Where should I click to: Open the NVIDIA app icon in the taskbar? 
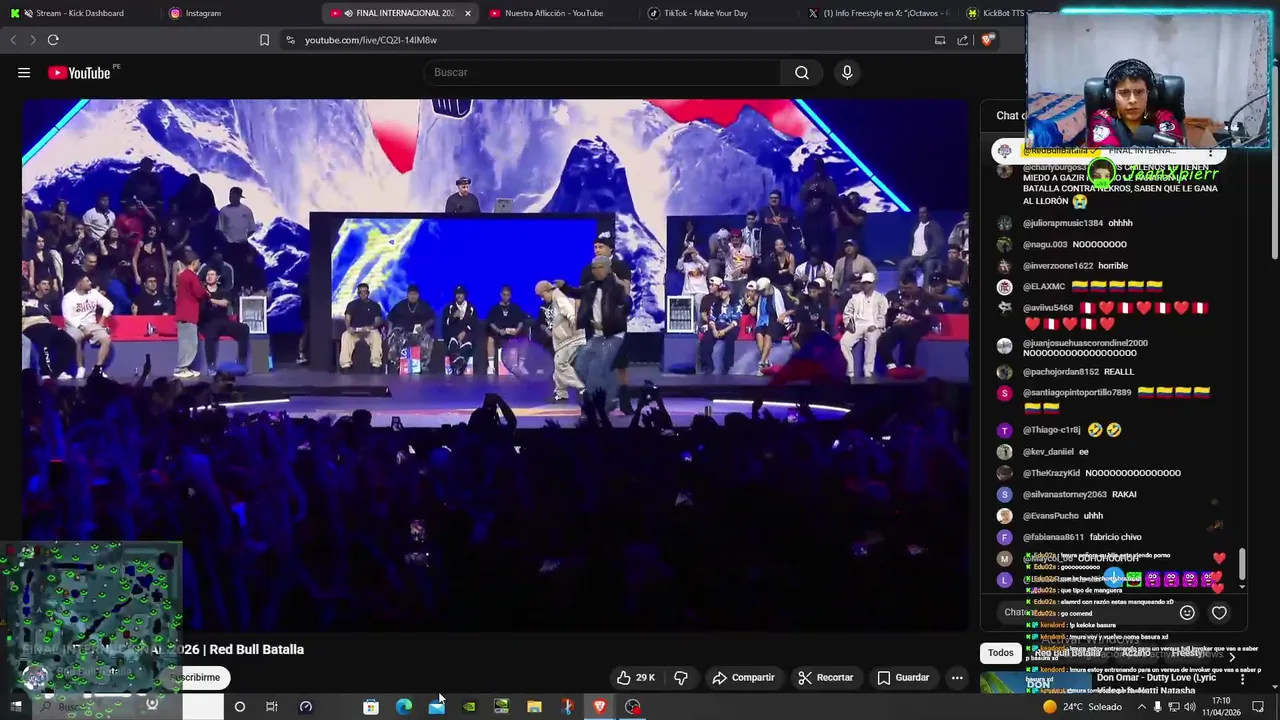pos(469,706)
